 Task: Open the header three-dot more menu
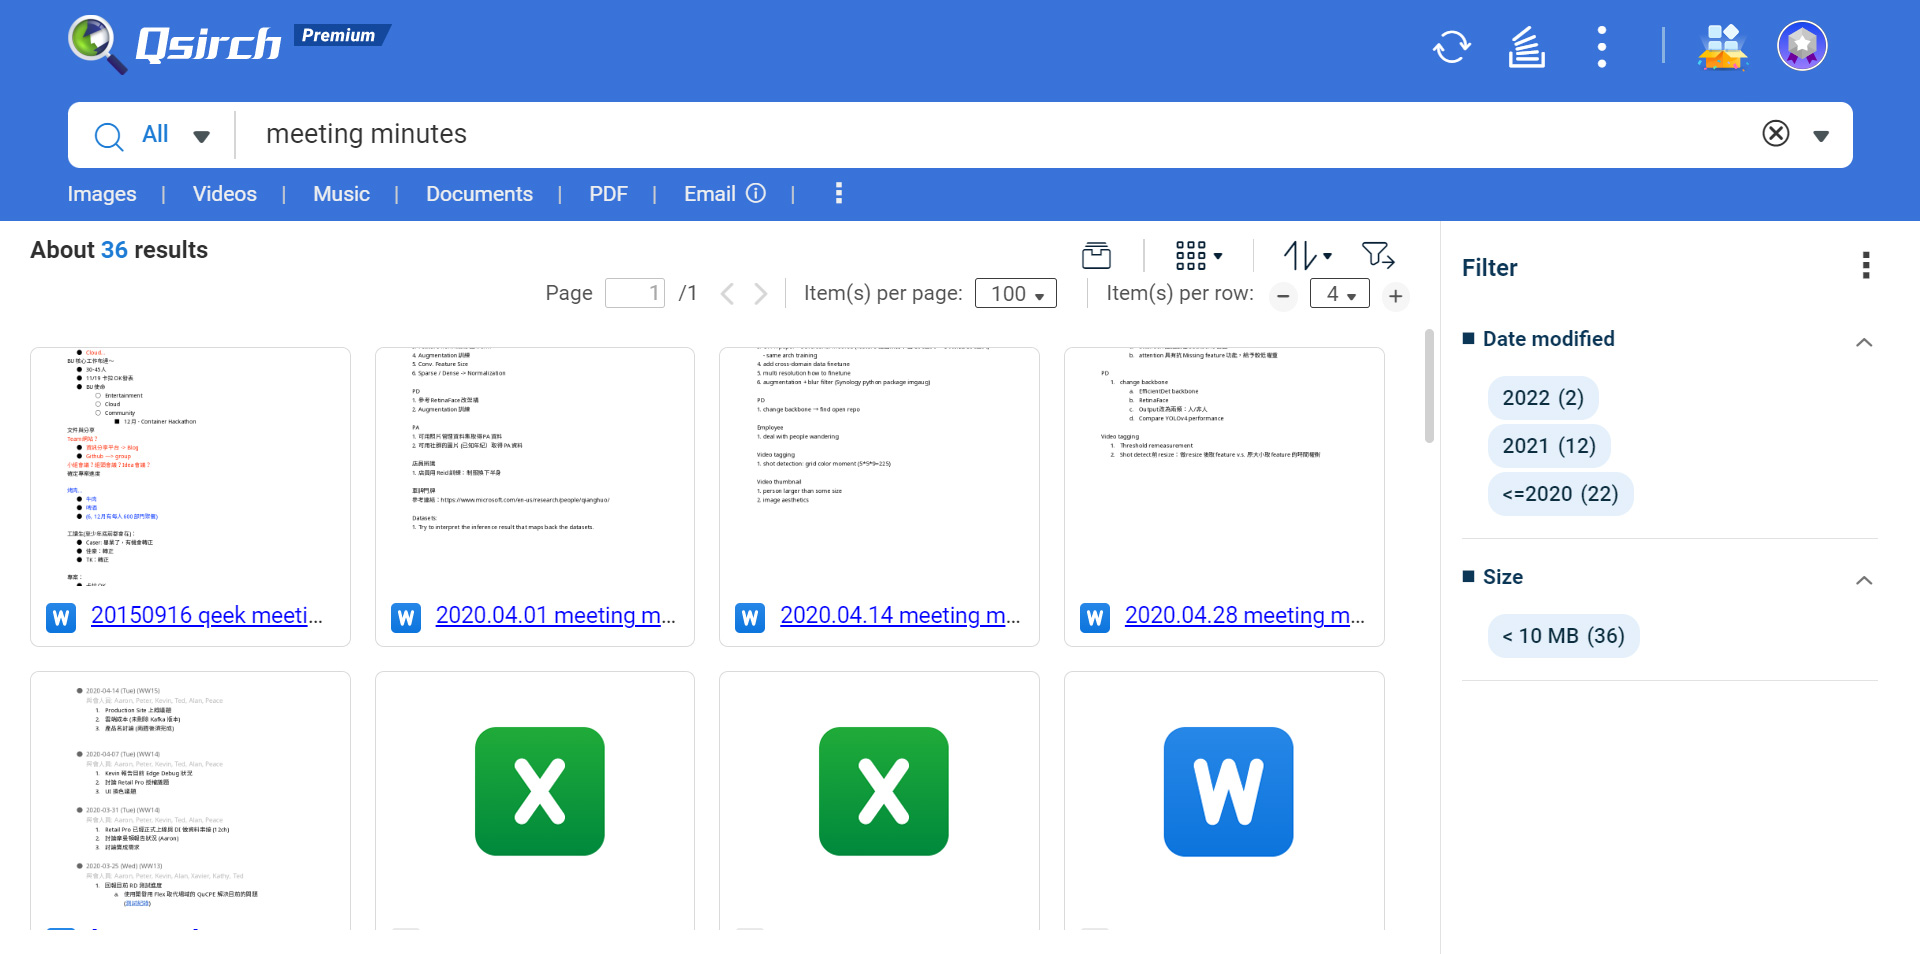coord(1601,47)
